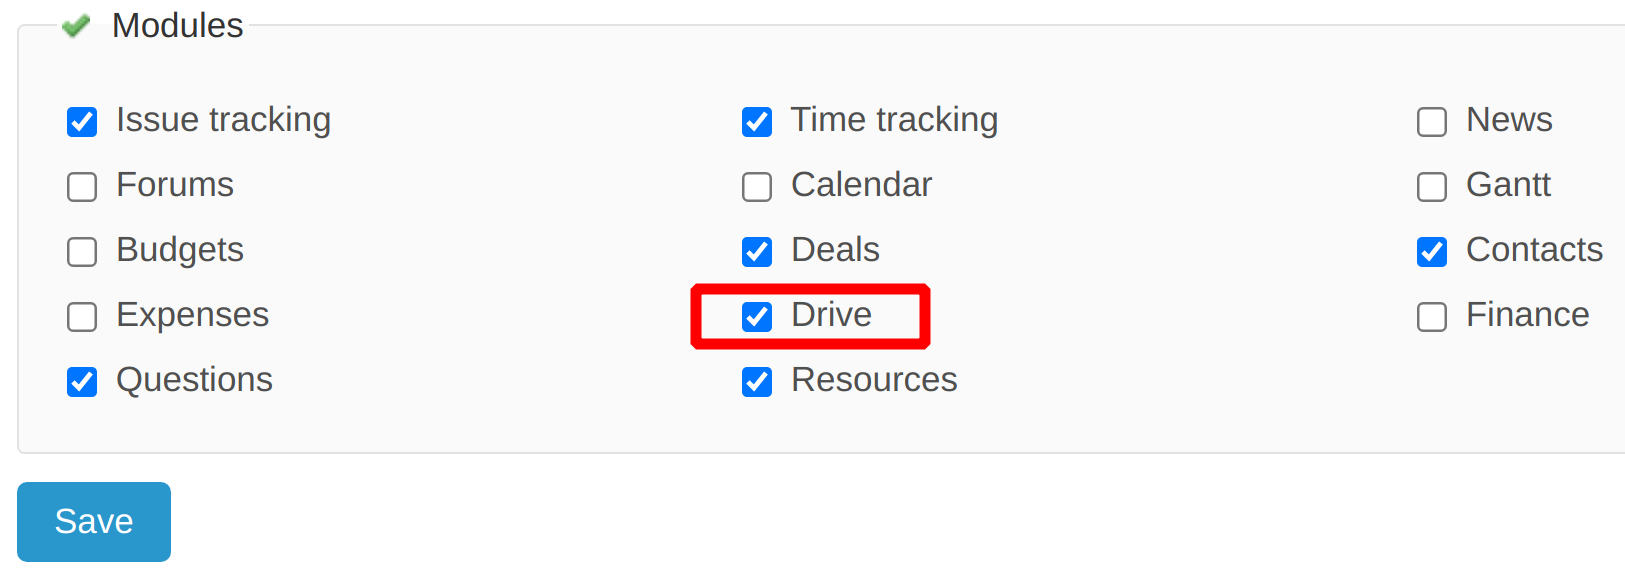Screen dimensions: 1625x580
Task: Uncheck the highlighted Drive checkbox
Action: click(757, 317)
